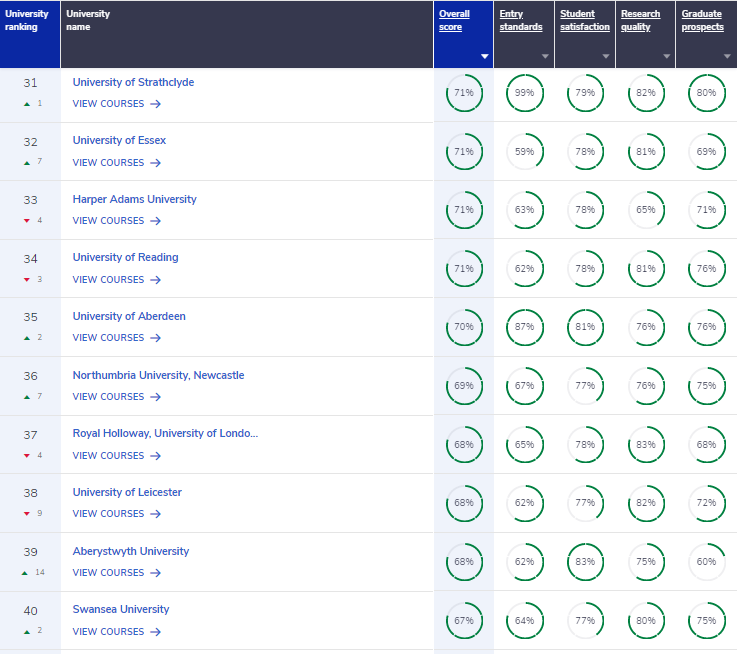Click Strathclyde's 99% entry standards circle
This screenshot has height=654, width=737.
click(524, 93)
